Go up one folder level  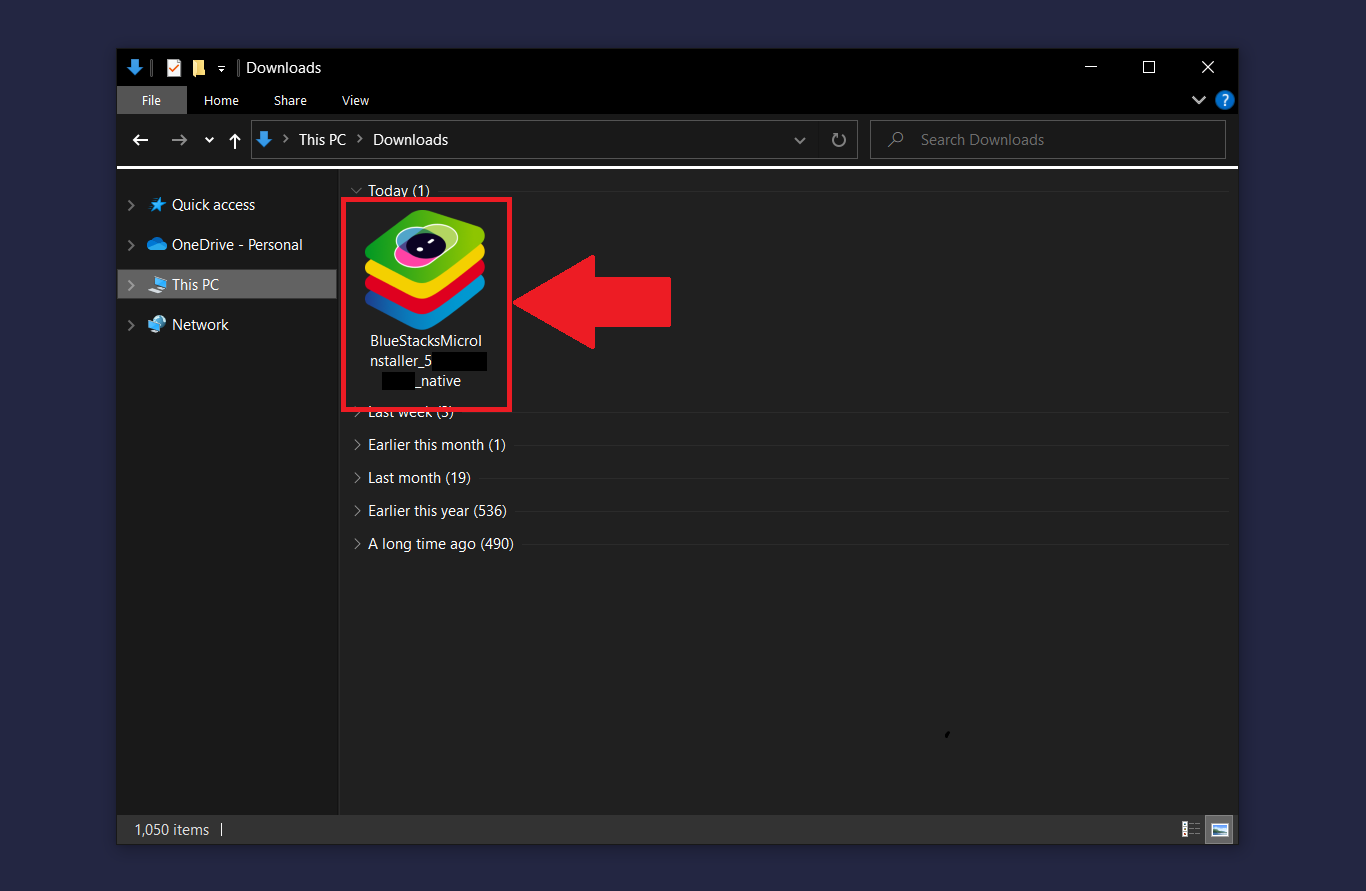click(x=234, y=139)
